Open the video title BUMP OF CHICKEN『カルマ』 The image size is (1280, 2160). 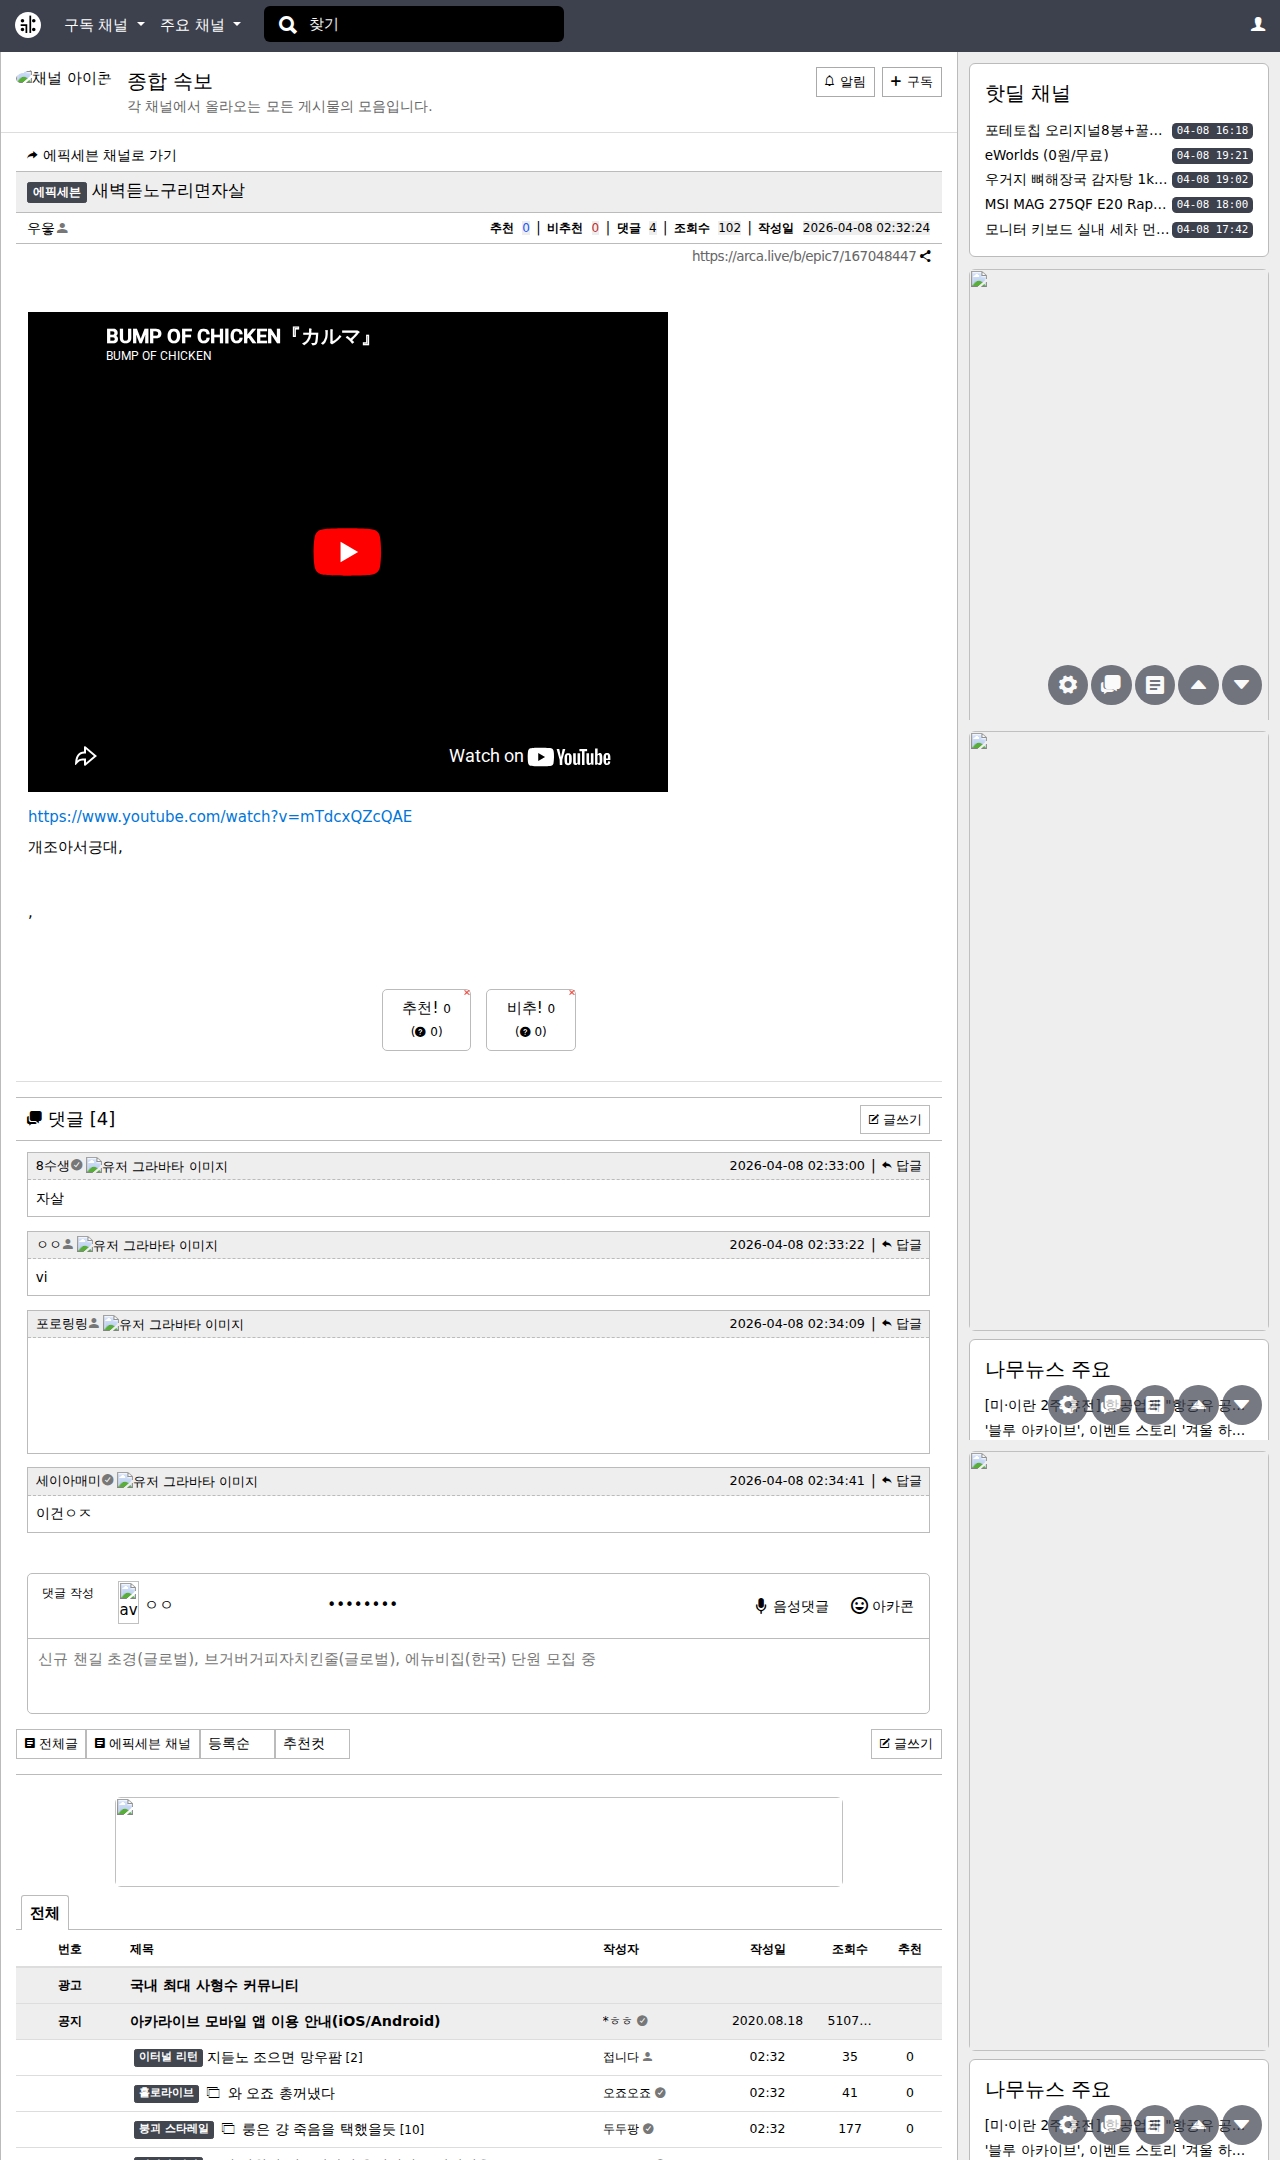240,336
